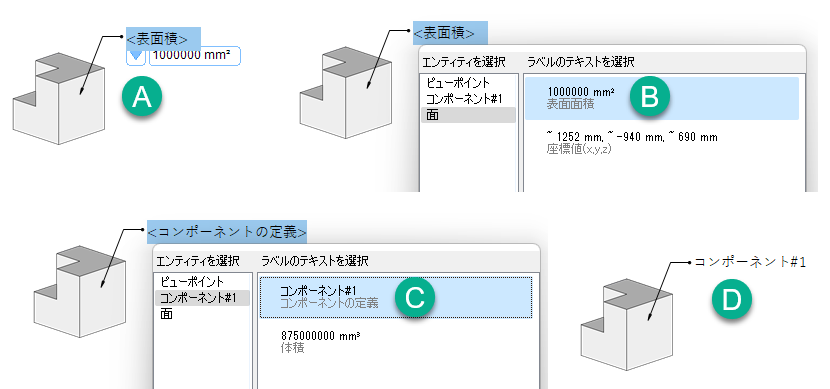Click the green circle marker D
The height and width of the screenshot is (389, 830).
click(732, 300)
